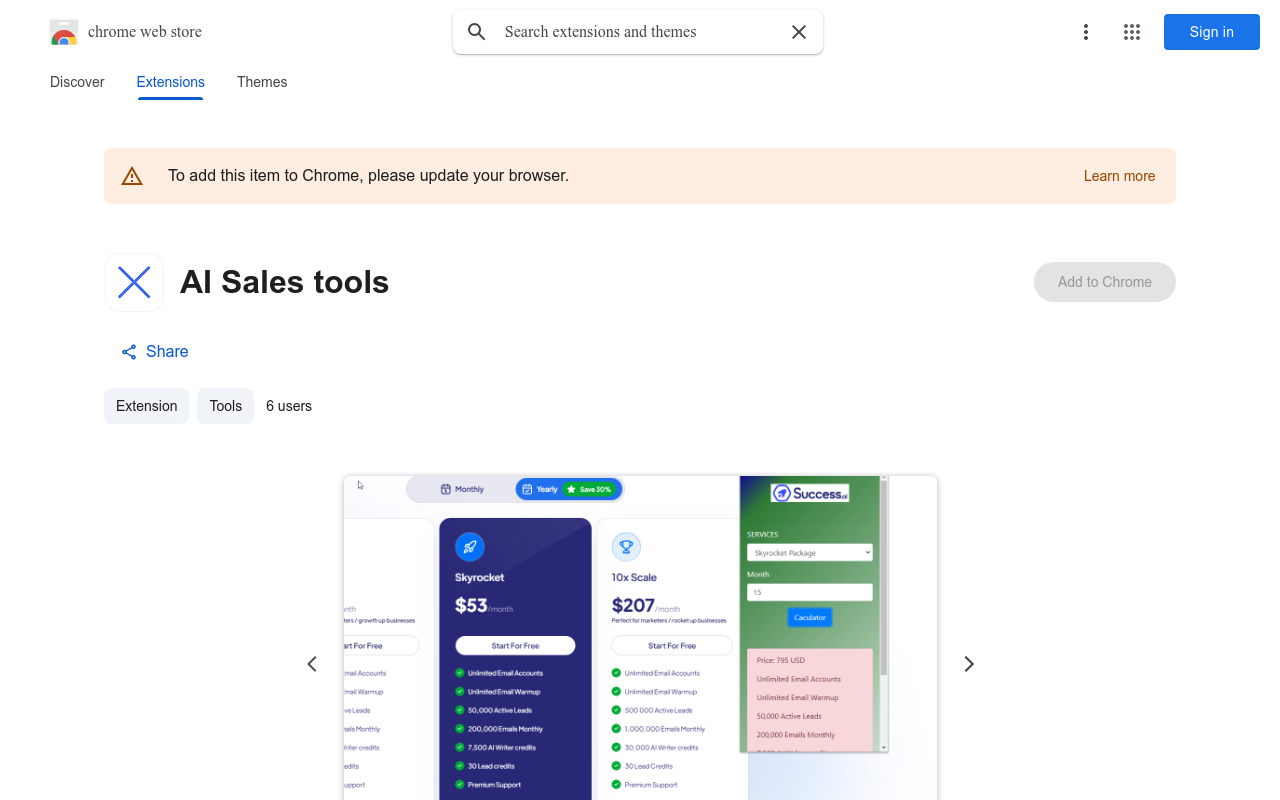Open the Themes tab
Image resolution: width=1280 pixels, height=800 pixels.
click(262, 82)
